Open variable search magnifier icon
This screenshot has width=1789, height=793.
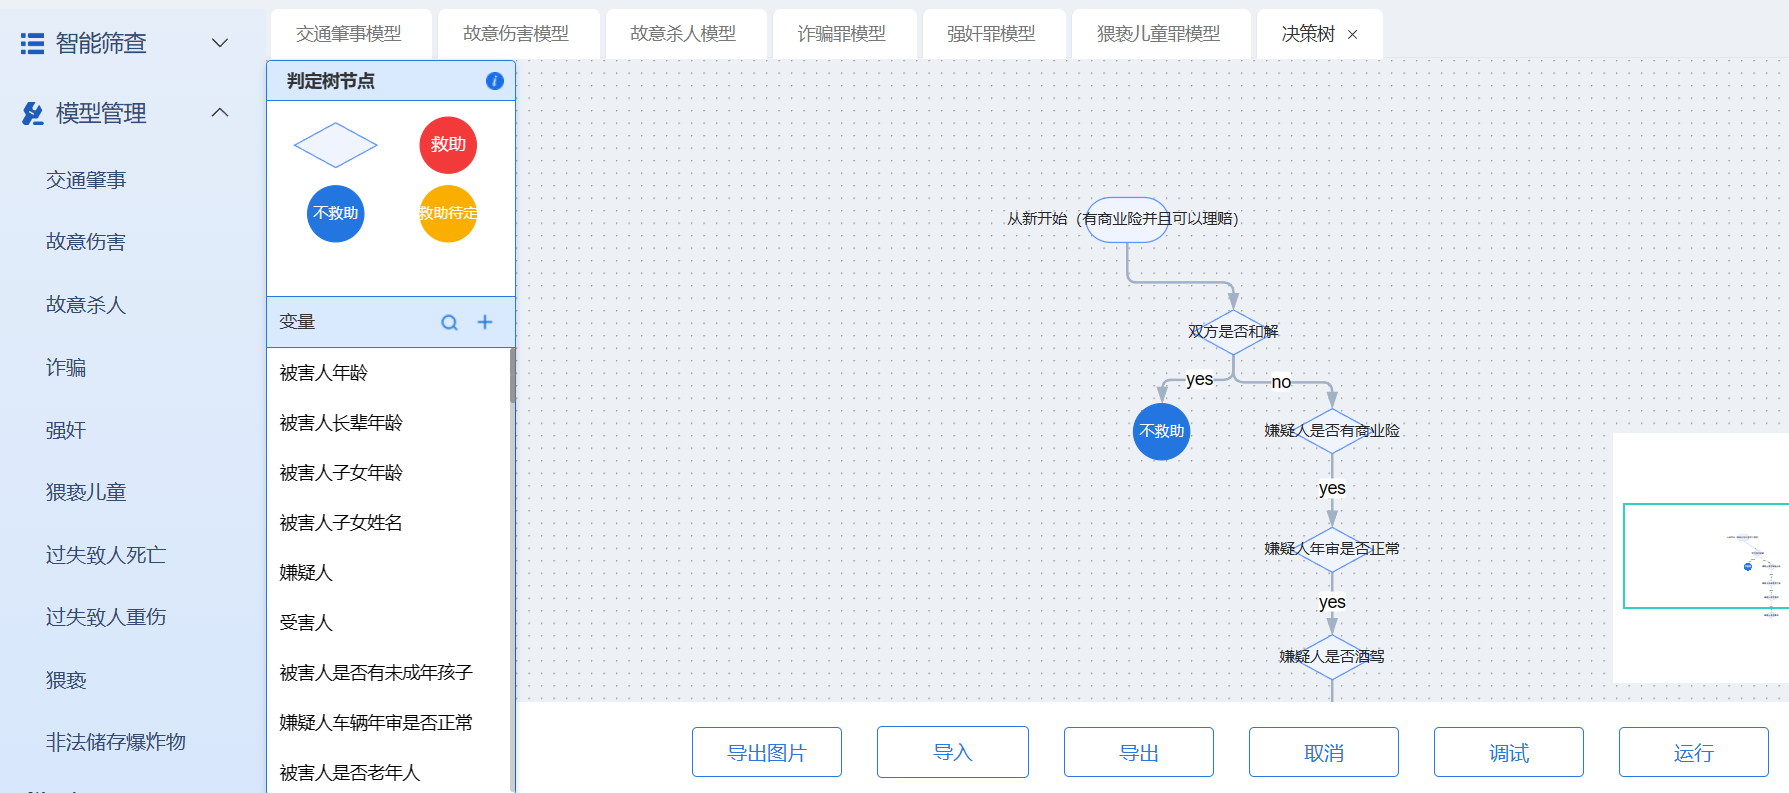pos(449,322)
